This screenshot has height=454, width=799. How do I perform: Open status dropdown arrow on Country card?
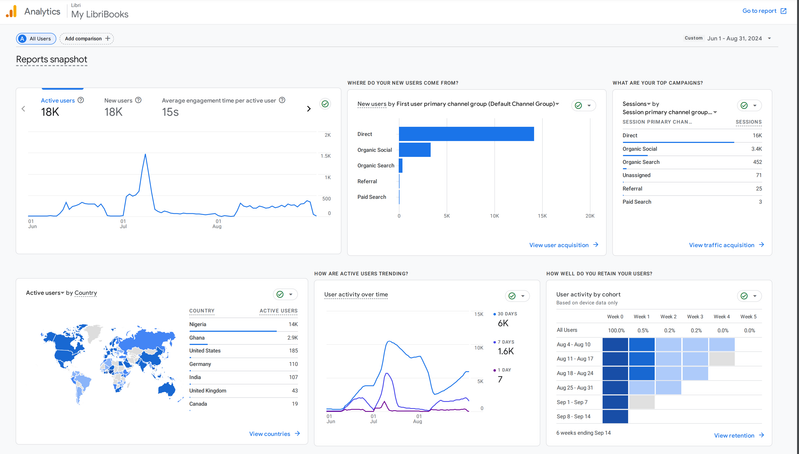291,295
